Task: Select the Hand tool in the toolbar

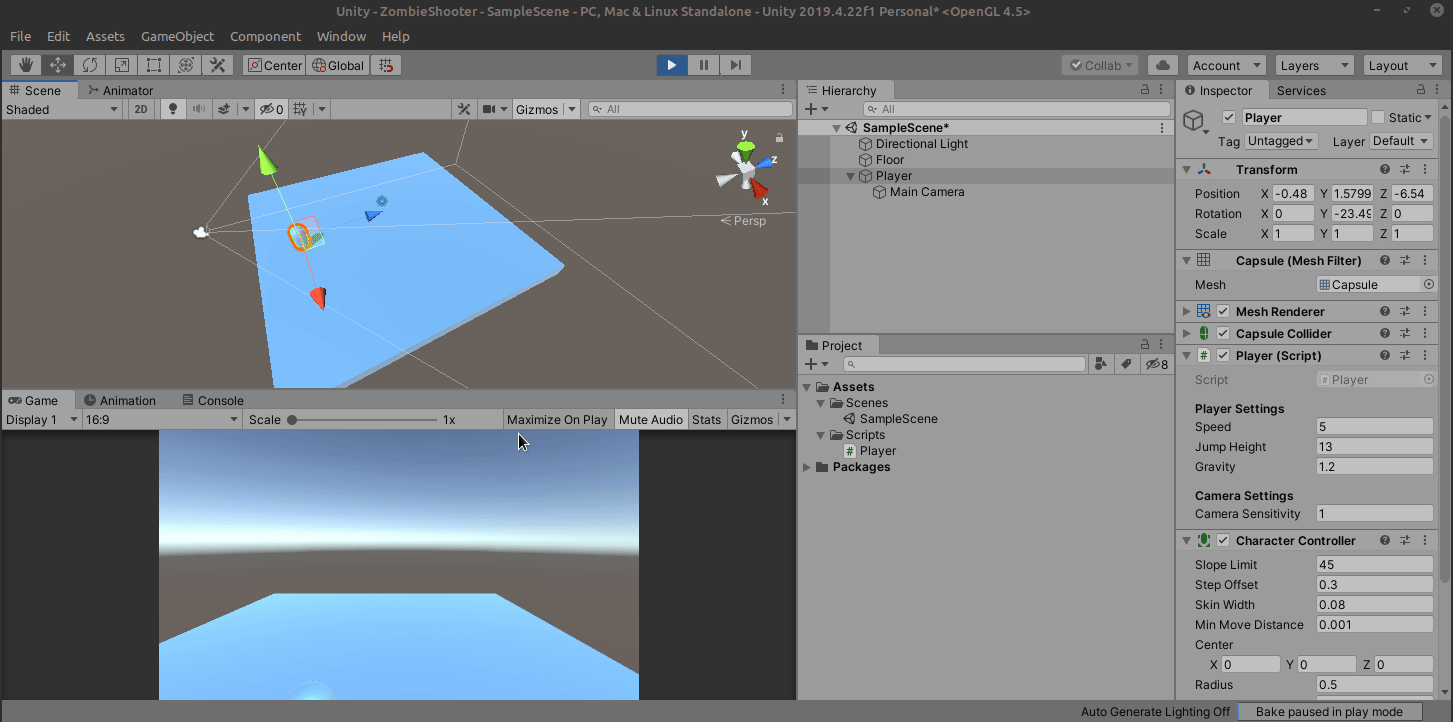Action: click(x=26, y=65)
